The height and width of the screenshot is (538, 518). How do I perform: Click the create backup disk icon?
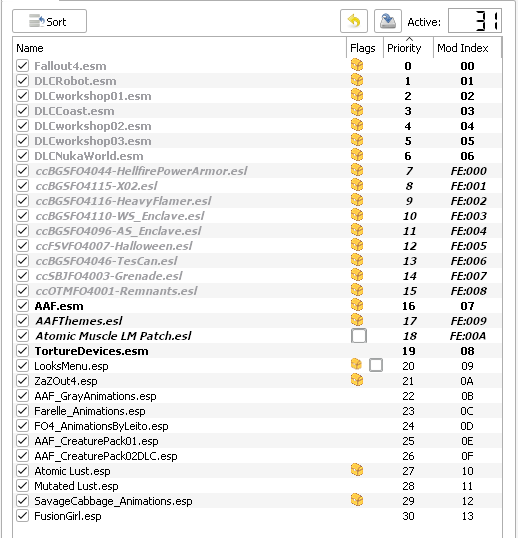coord(388,21)
